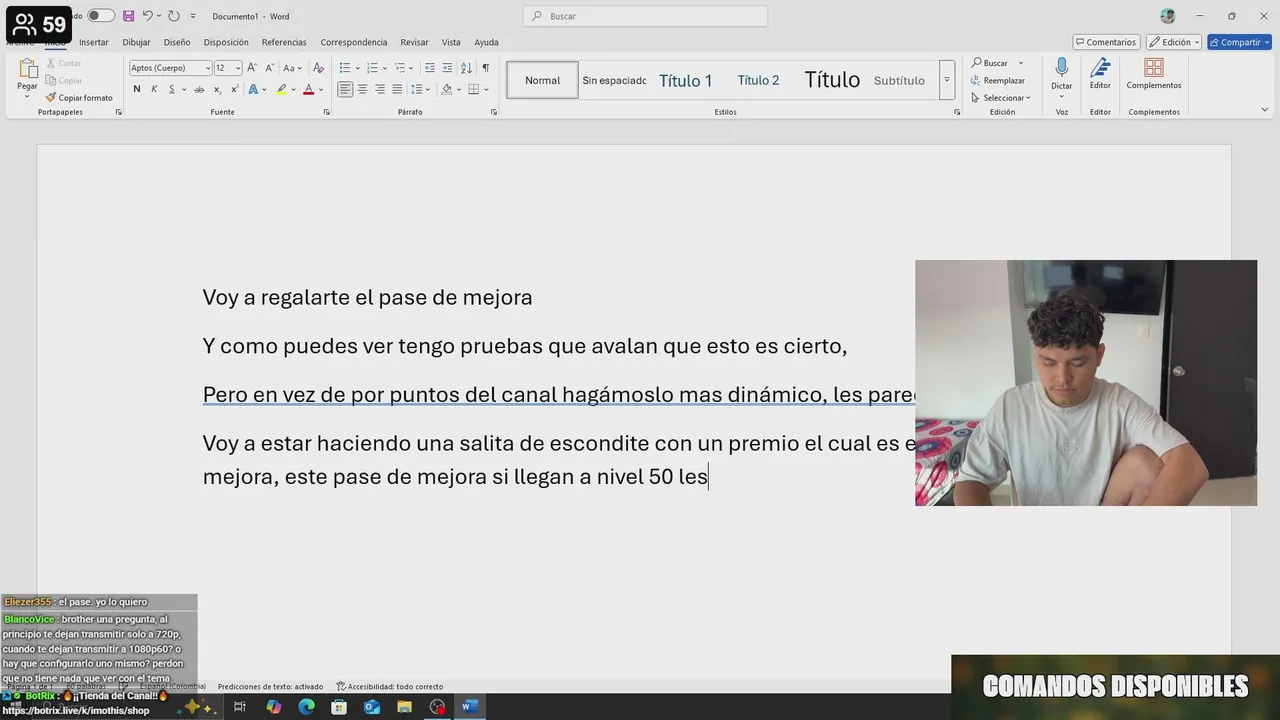Image resolution: width=1280 pixels, height=720 pixels.
Task: Increase paragraph indent
Action: point(446,68)
